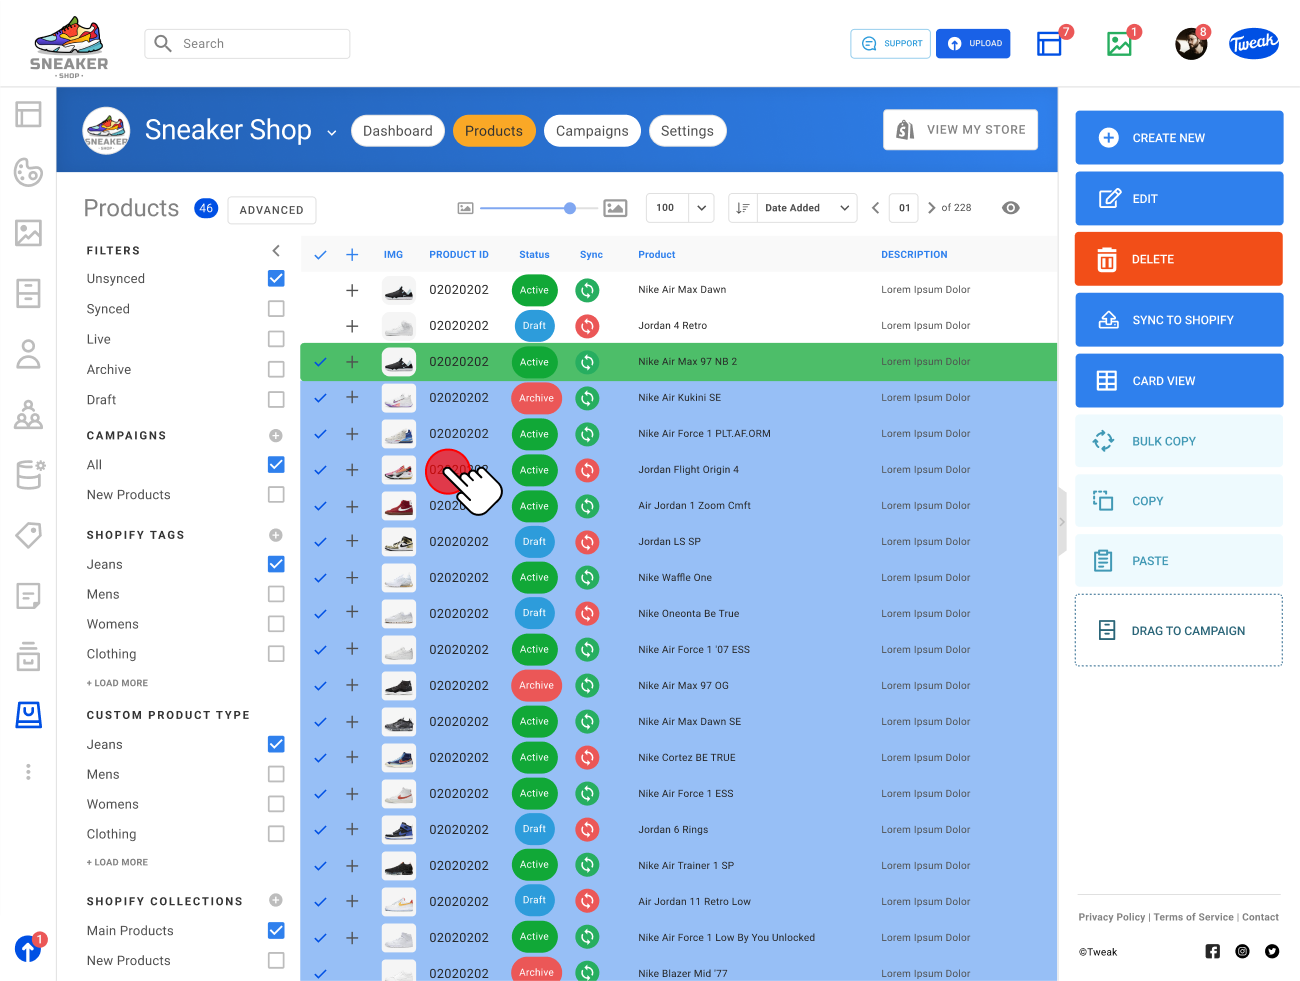Select the image library icon in the left sidebar
The image size is (1300, 981).
tap(28, 232)
